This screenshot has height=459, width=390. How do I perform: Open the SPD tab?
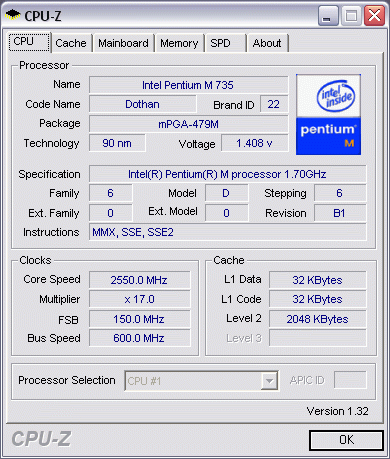coord(225,43)
